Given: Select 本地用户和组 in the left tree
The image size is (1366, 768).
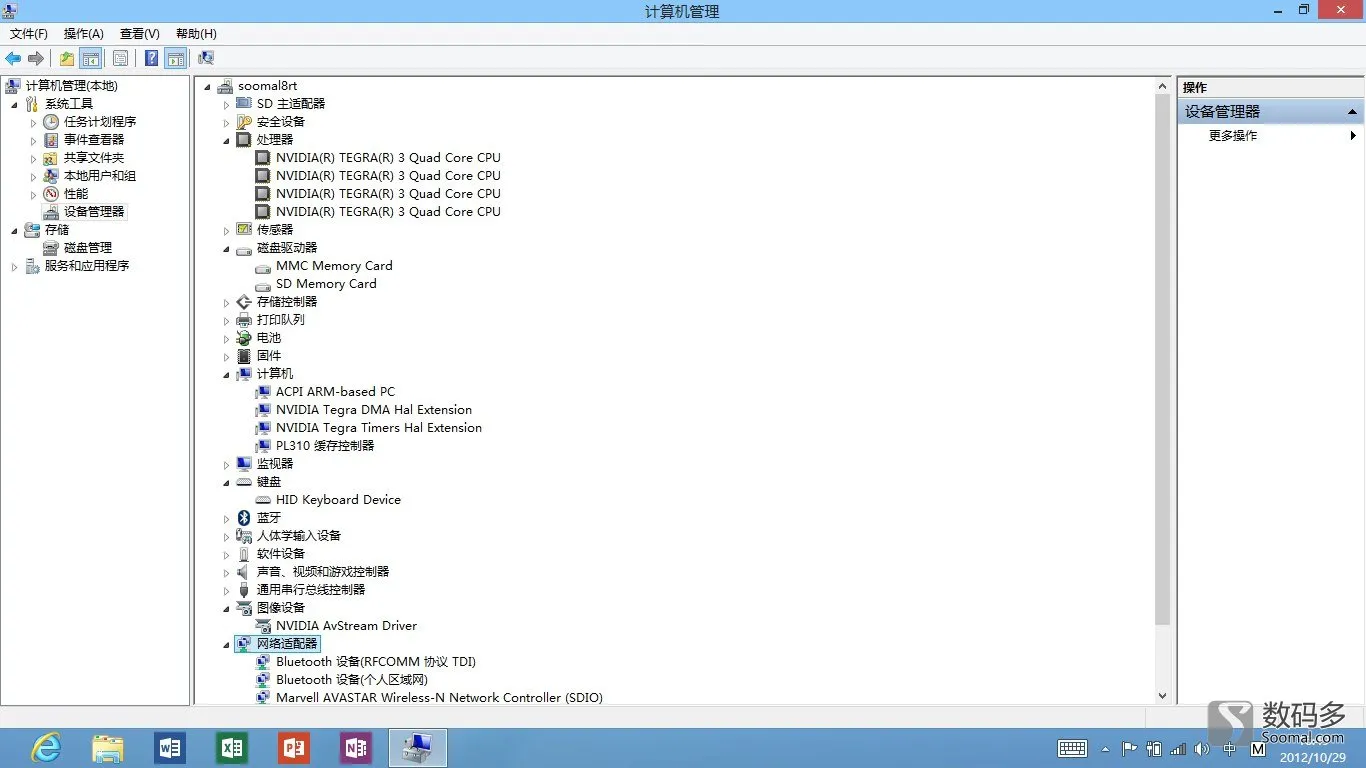Looking at the screenshot, I should pos(100,176).
